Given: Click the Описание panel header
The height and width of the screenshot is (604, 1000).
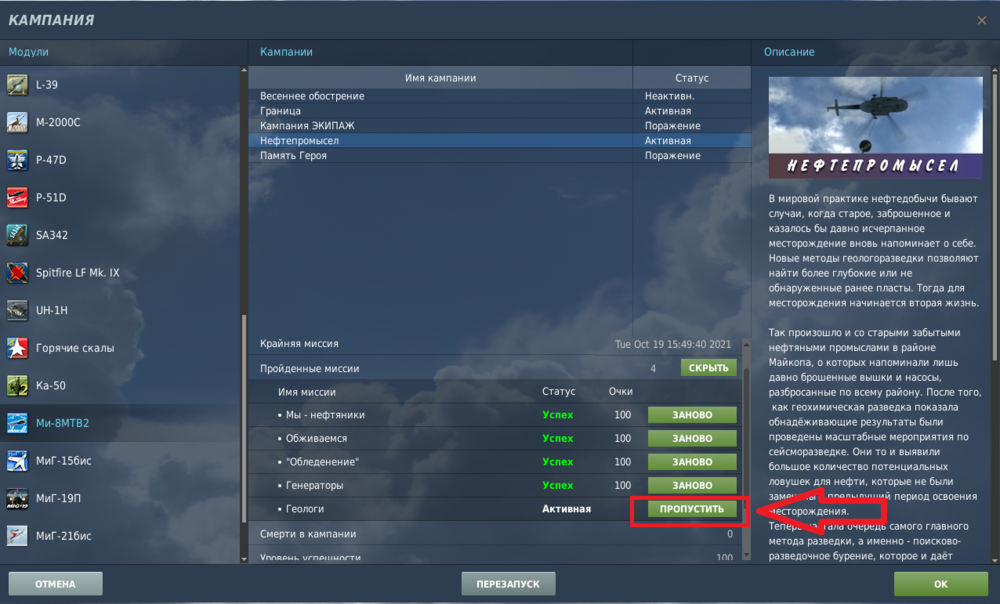Looking at the screenshot, I should (x=789, y=52).
